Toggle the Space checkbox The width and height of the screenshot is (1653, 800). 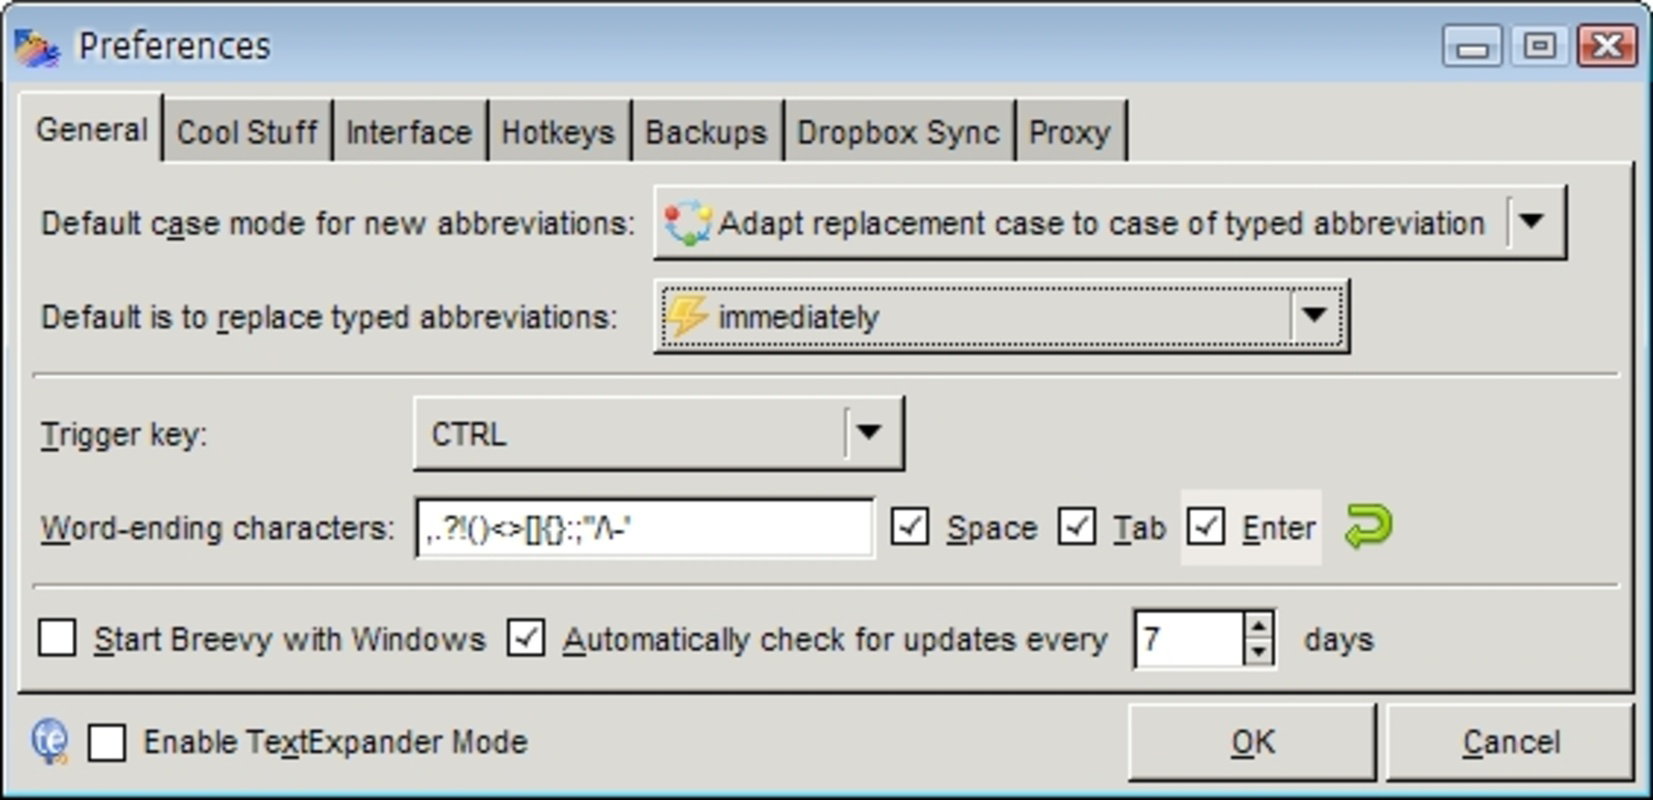coord(909,526)
